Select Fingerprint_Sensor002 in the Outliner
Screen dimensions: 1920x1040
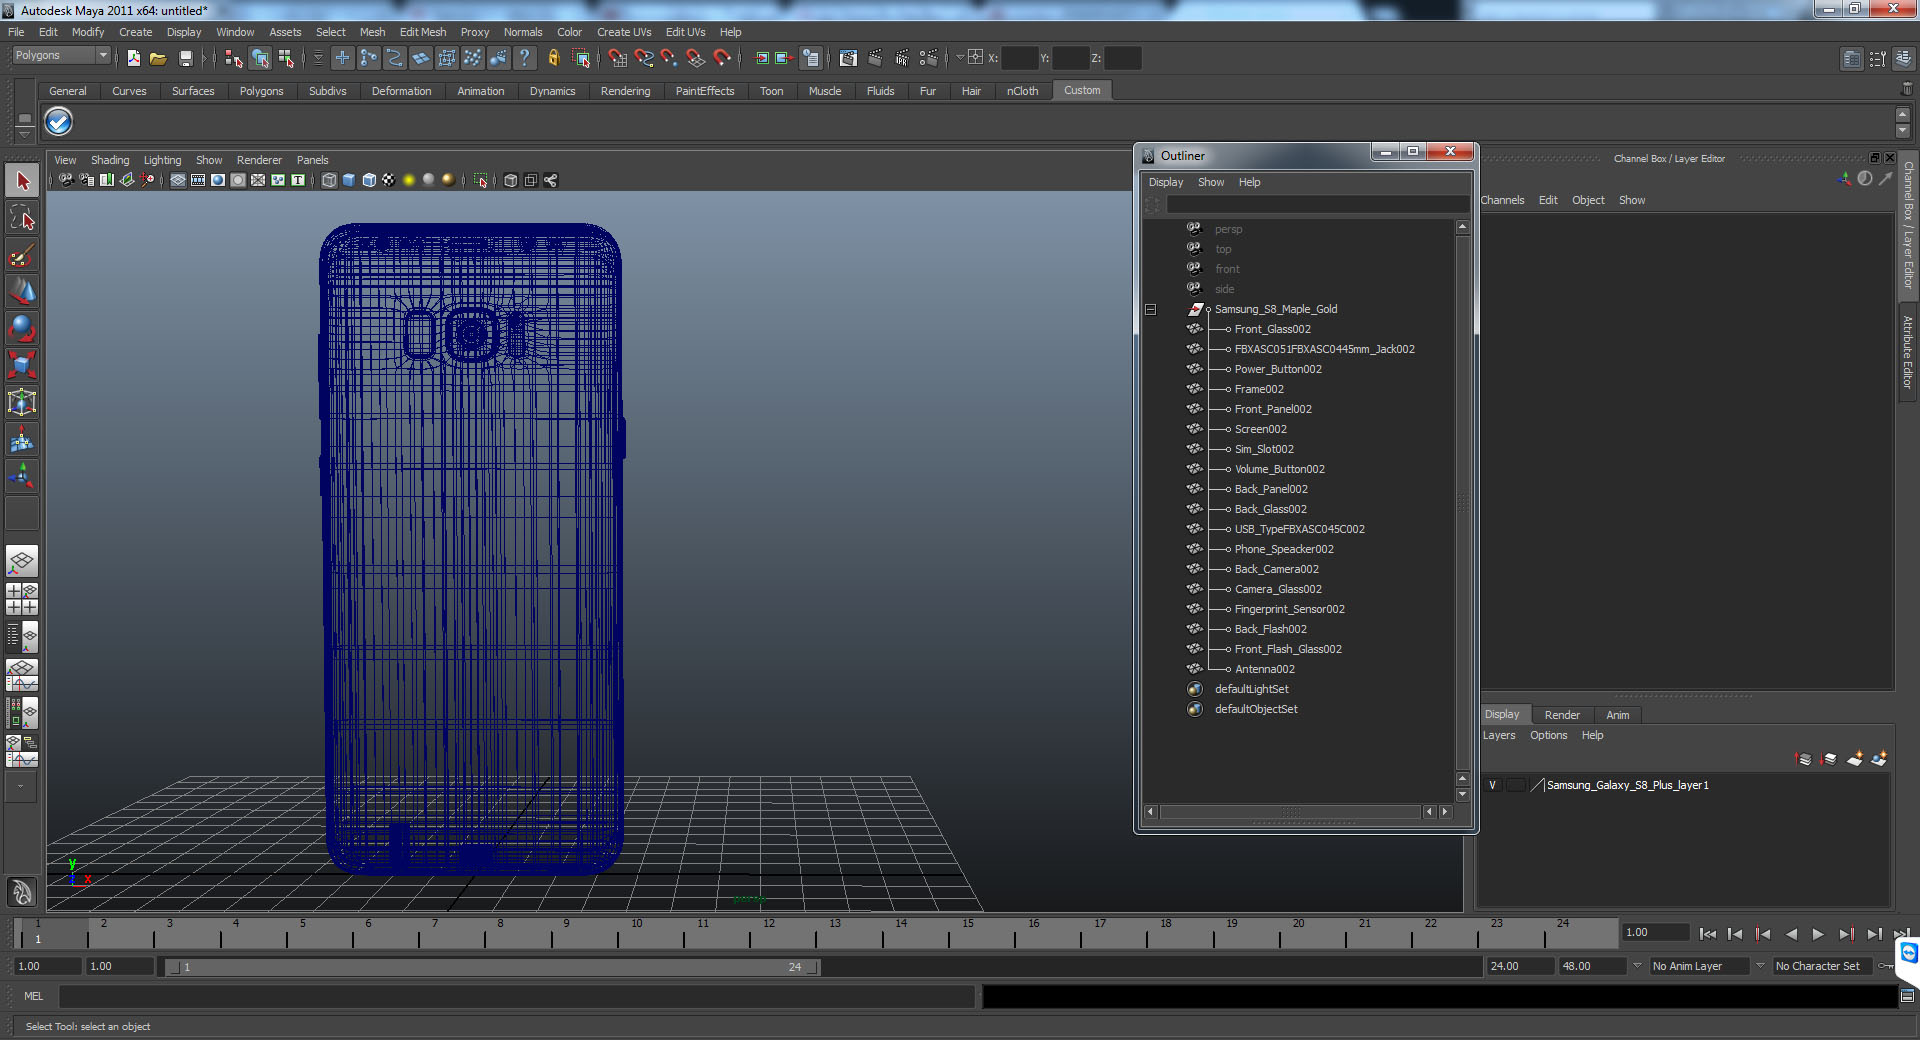click(1289, 609)
